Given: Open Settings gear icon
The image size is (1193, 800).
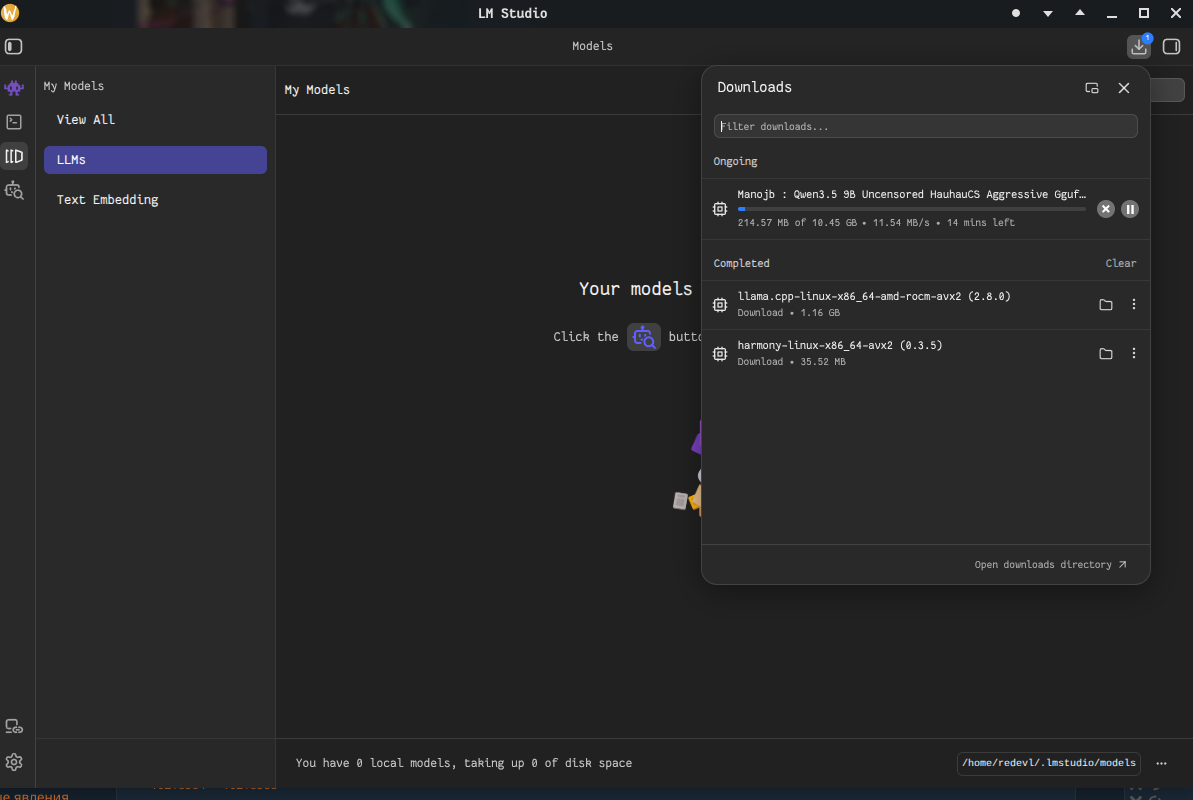Looking at the screenshot, I should [14, 762].
